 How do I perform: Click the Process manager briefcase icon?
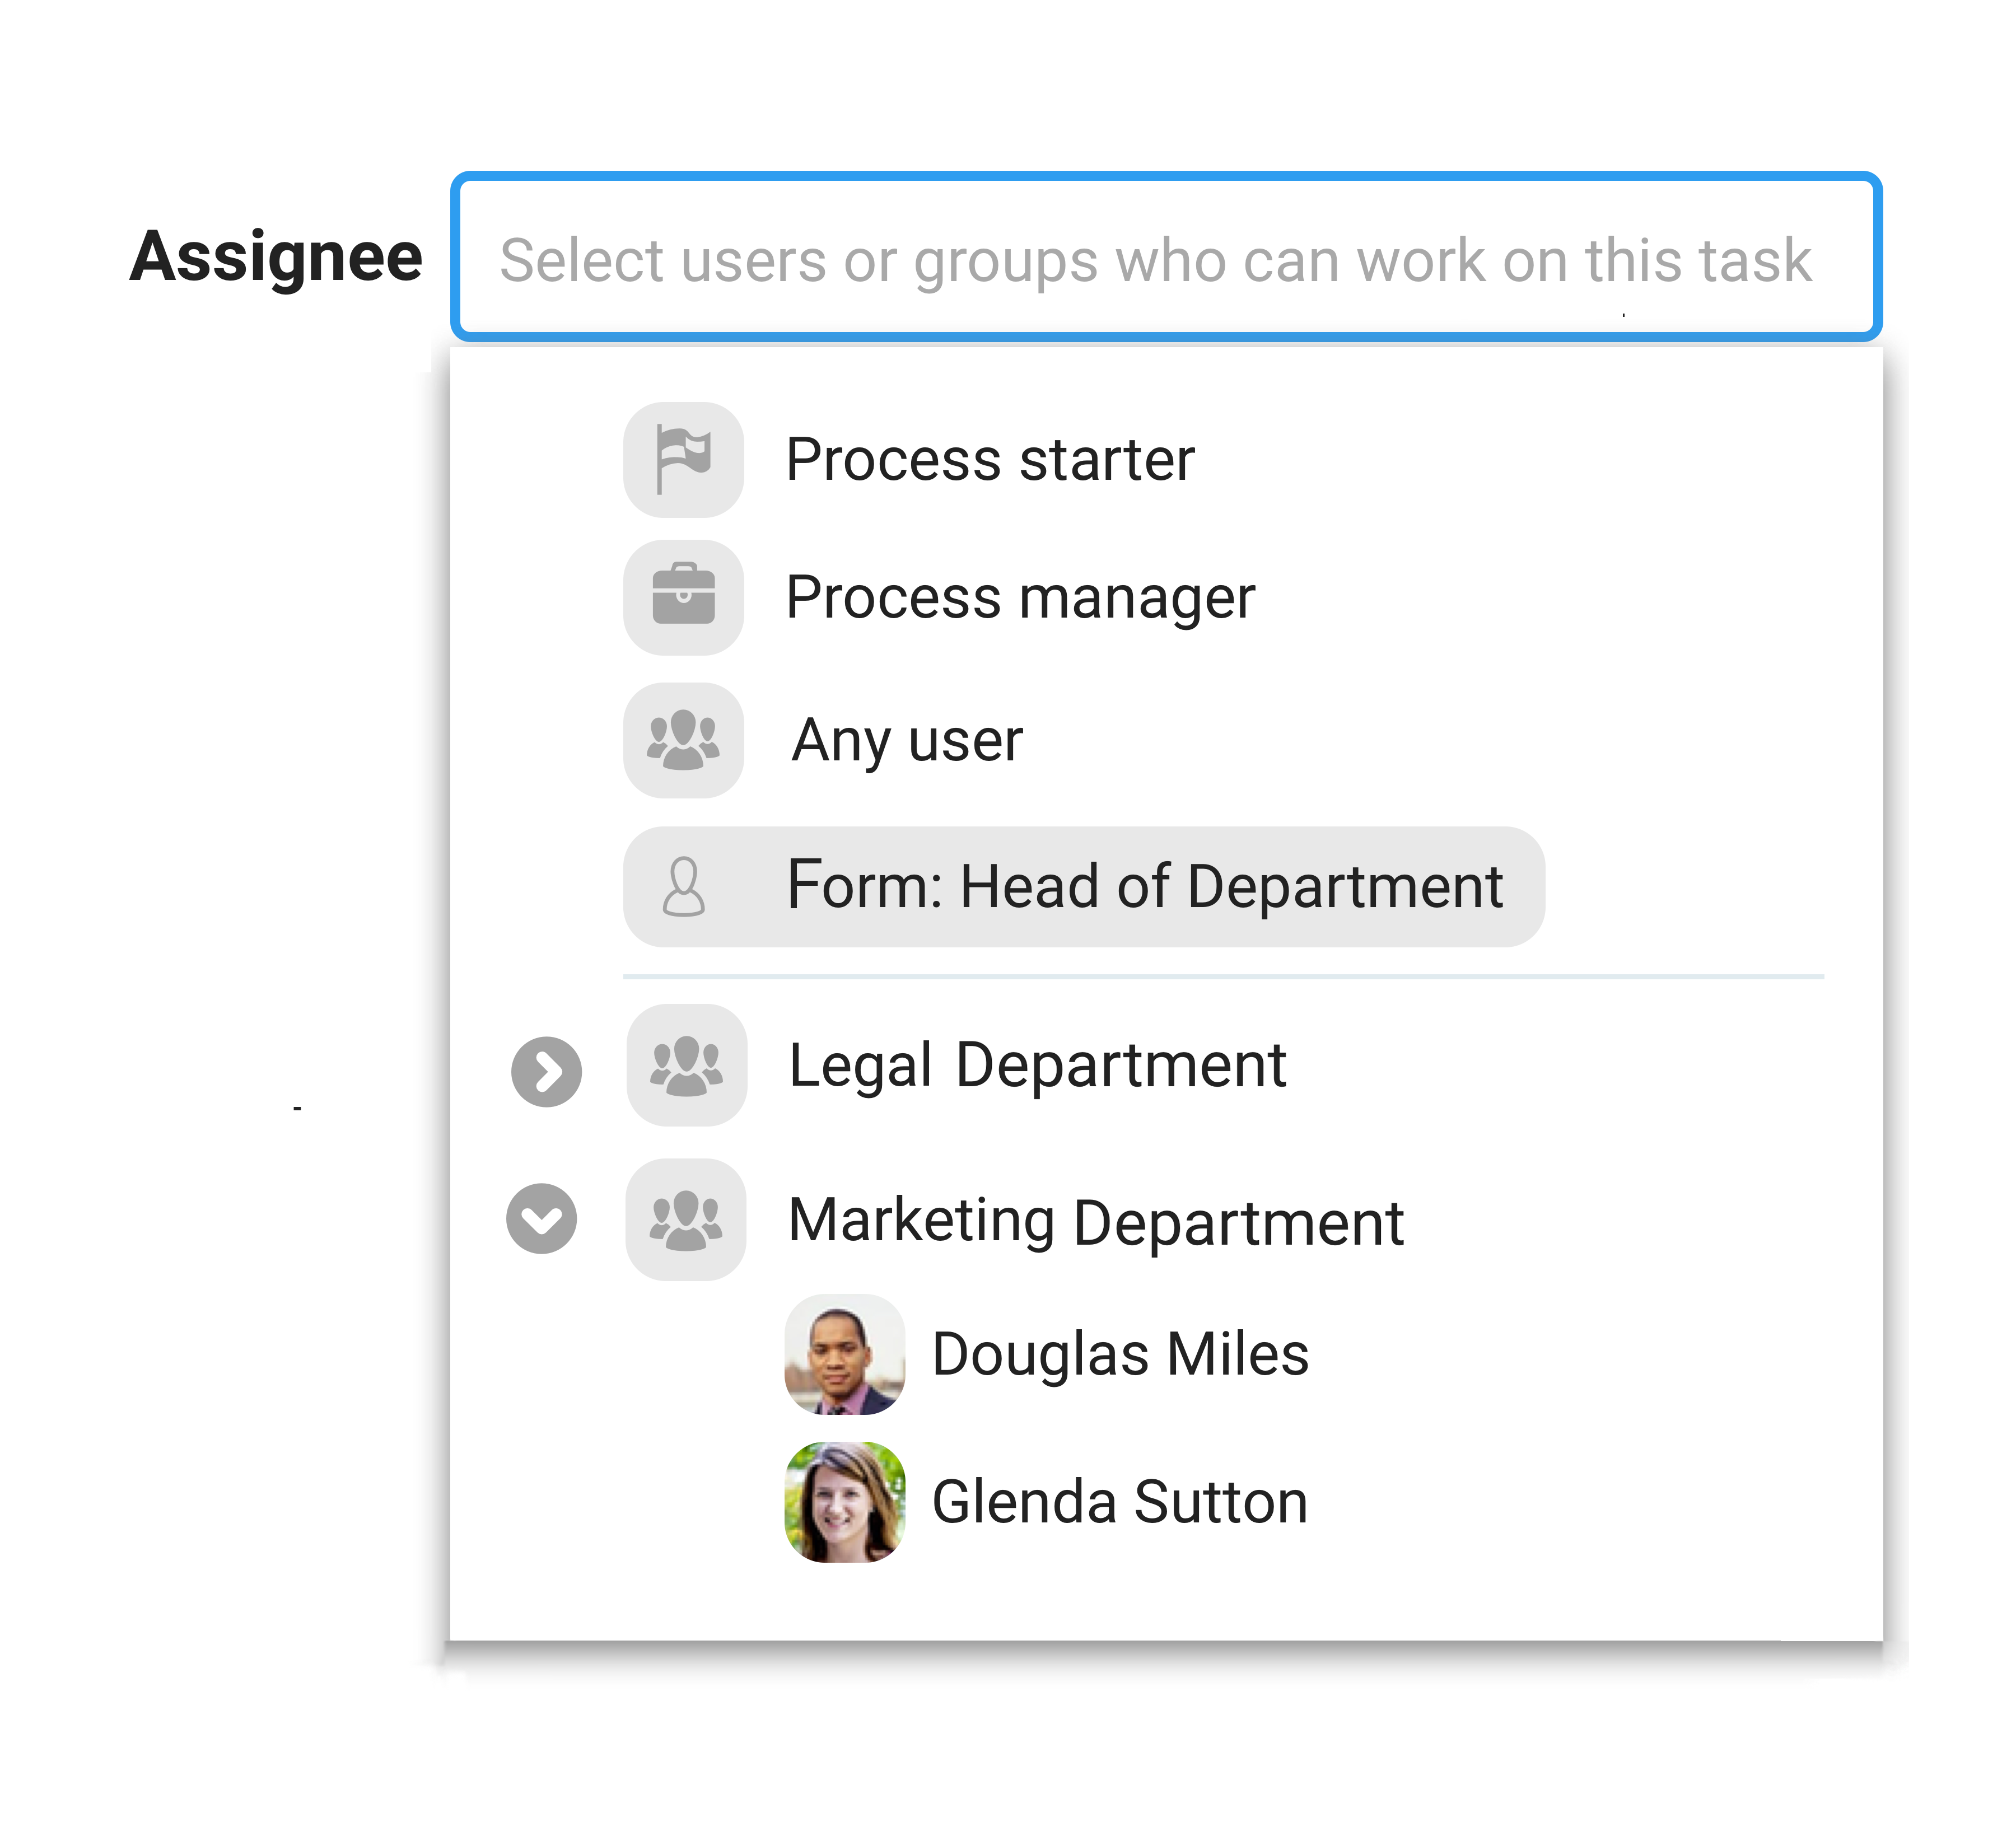pos(683,597)
